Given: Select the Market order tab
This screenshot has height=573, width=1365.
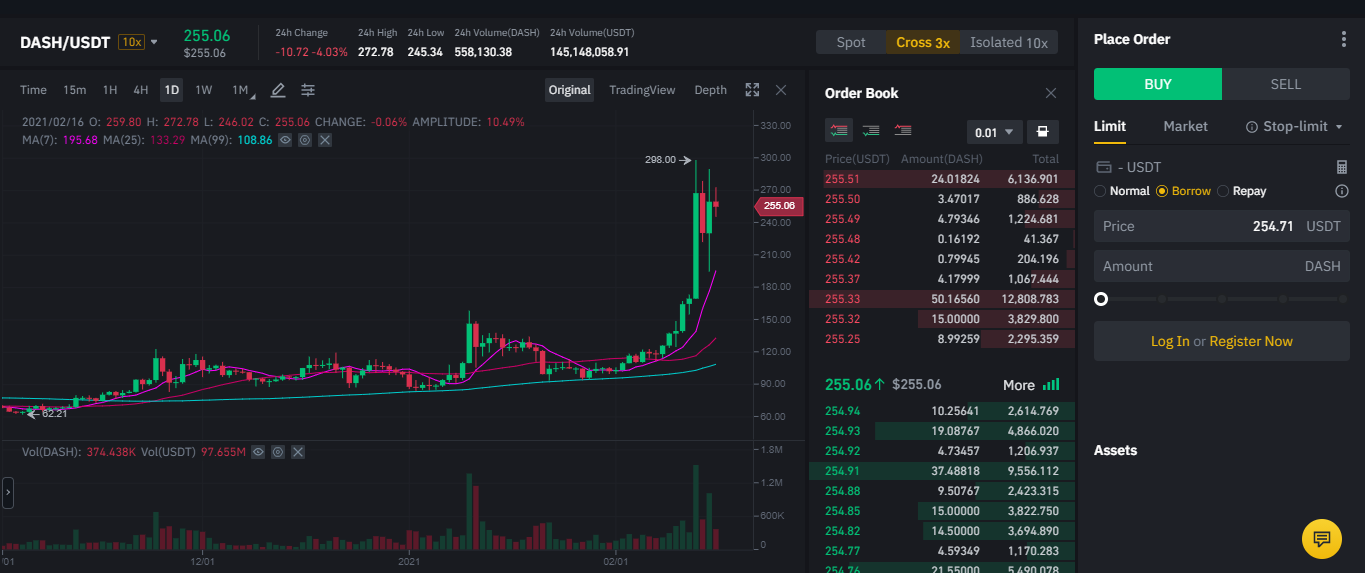Looking at the screenshot, I should point(1185,127).
